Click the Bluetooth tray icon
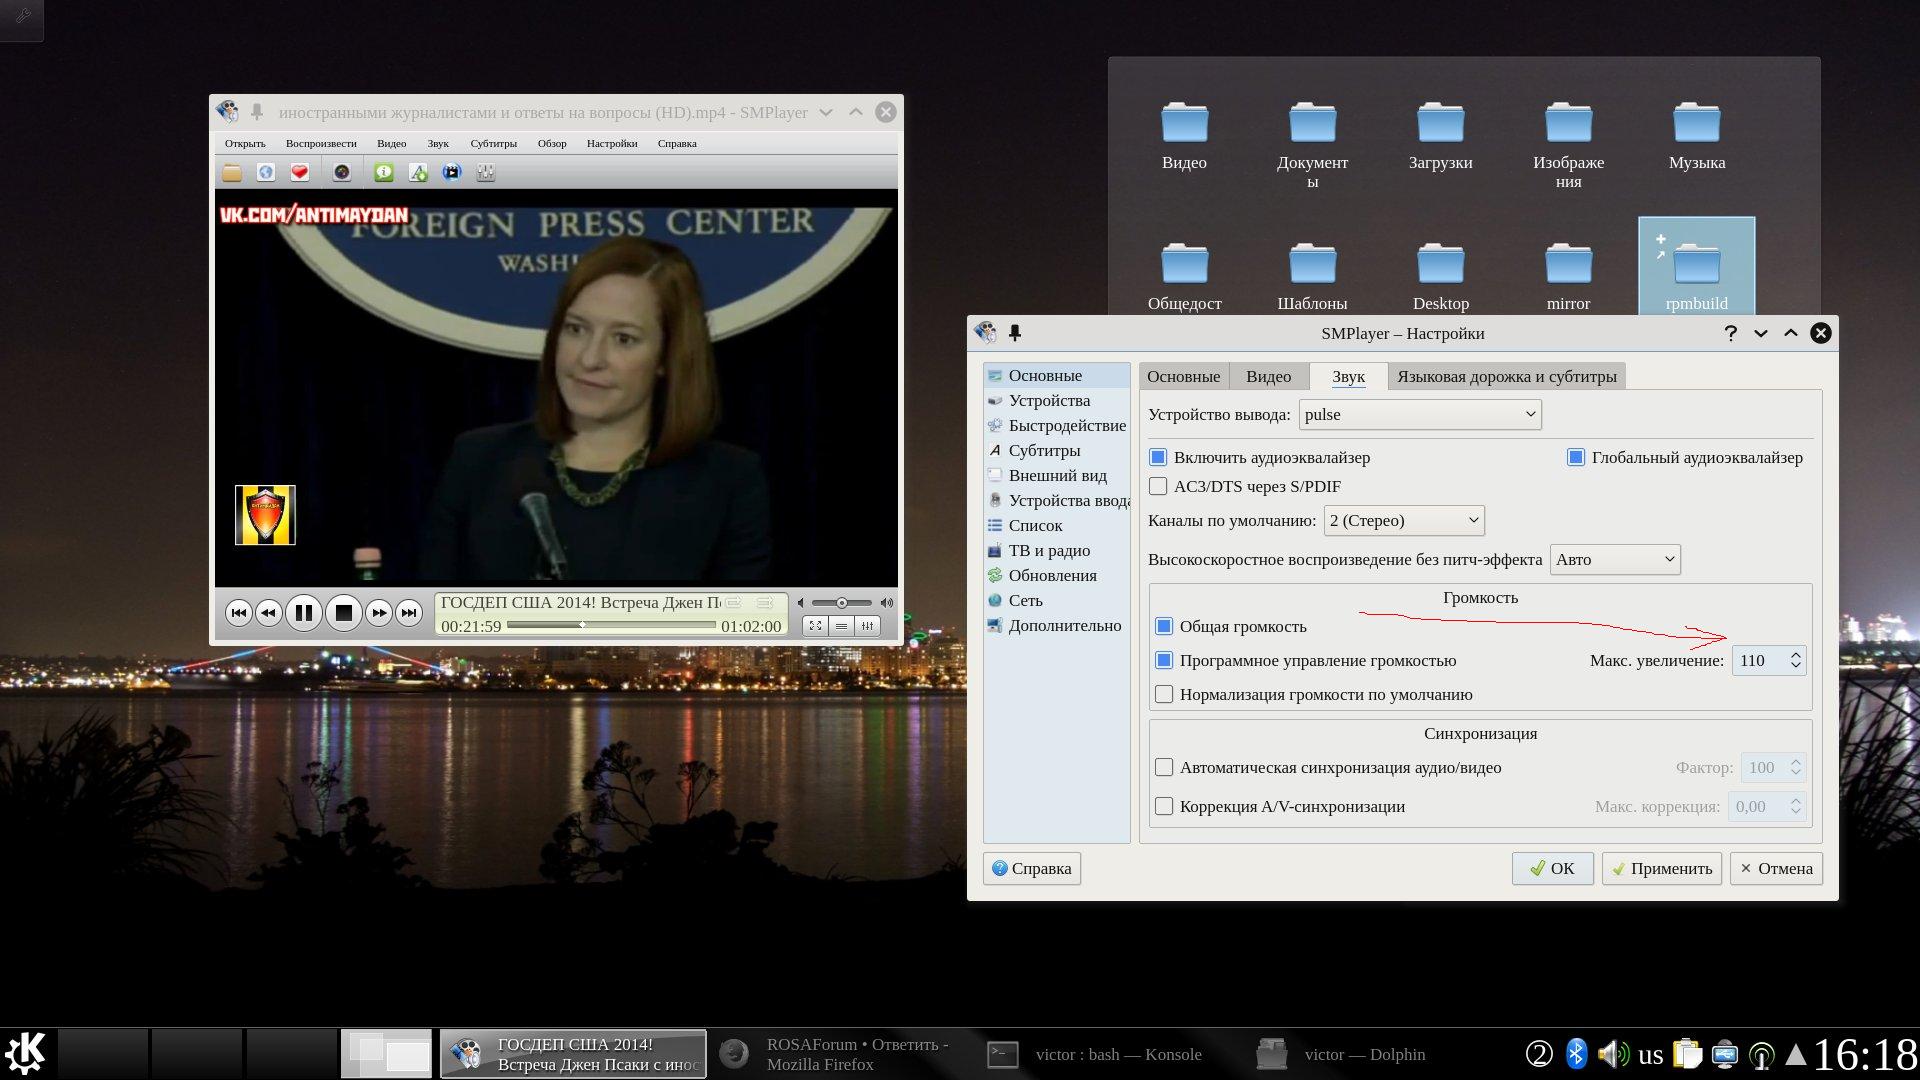The image size is (1920, 1080). coord(1576,1054)
